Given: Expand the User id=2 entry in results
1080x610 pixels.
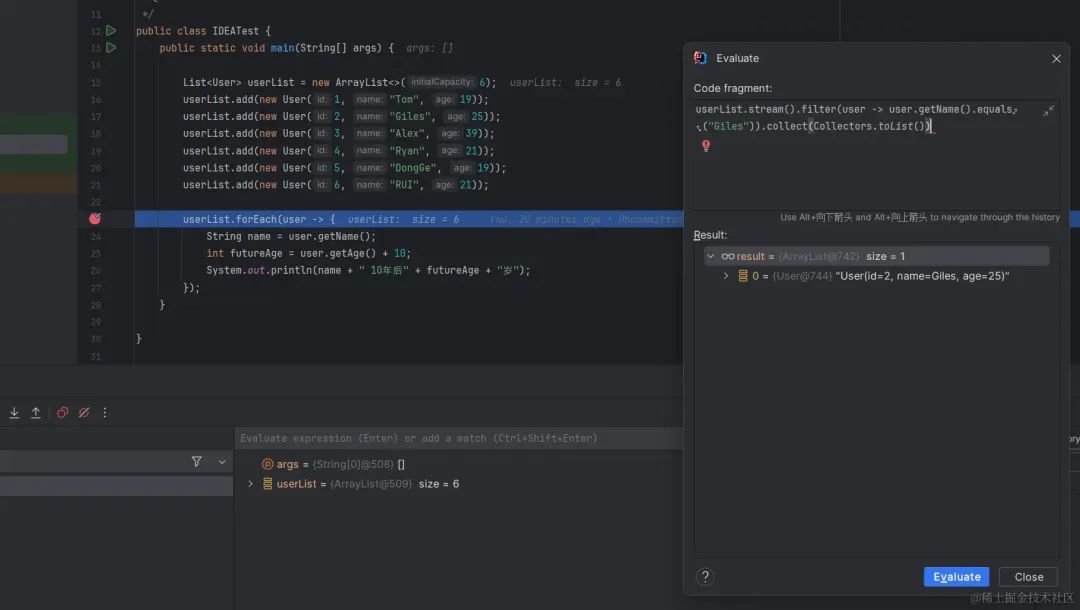Looking at the screenshot, I should coord(726,275).
